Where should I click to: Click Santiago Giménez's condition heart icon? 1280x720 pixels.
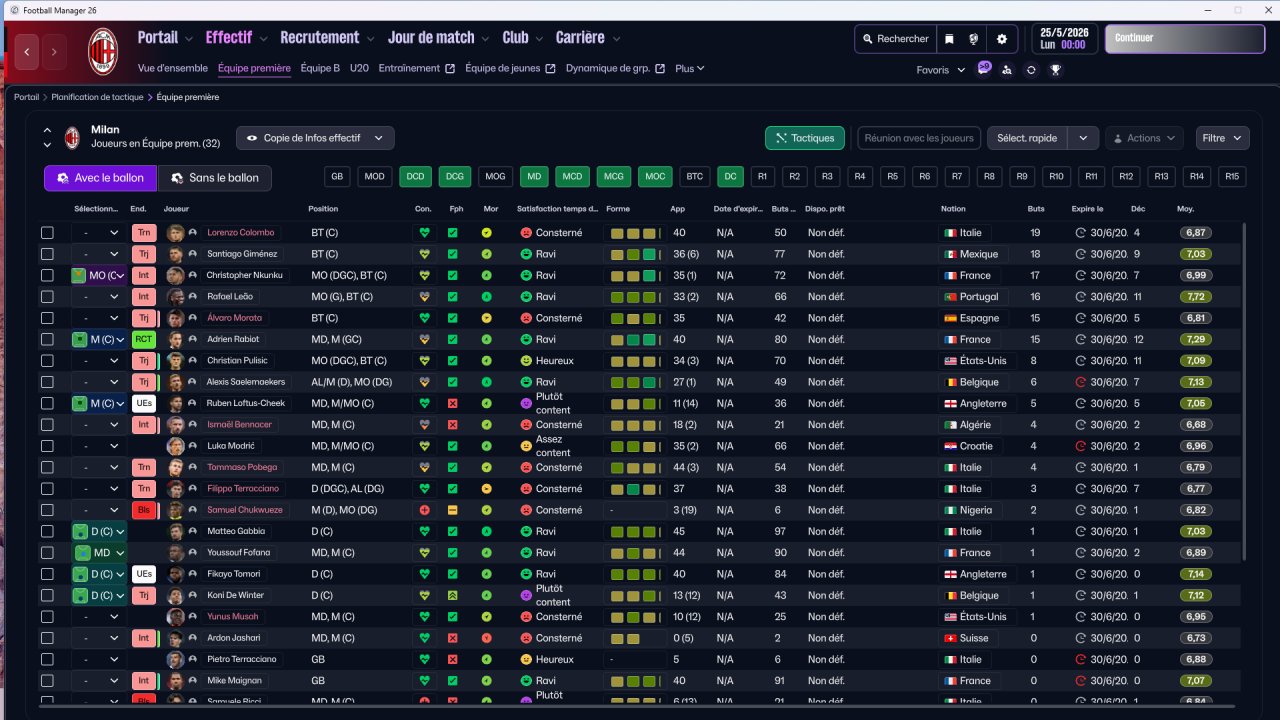click(425, 254)
